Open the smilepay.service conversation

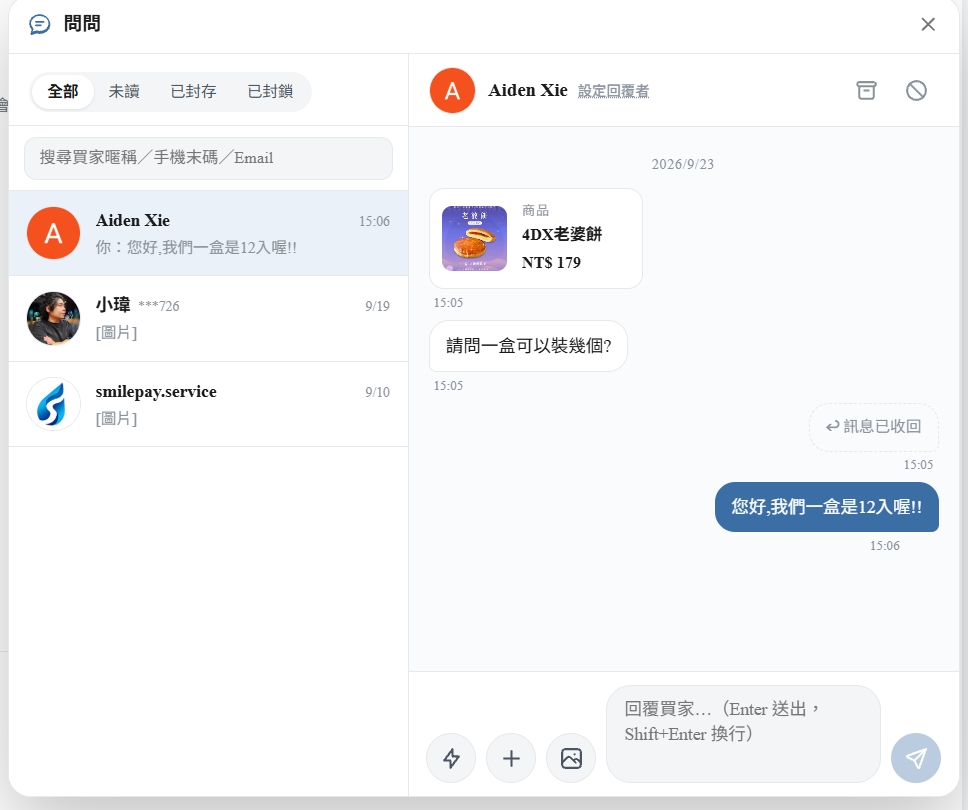click(209, 404)
